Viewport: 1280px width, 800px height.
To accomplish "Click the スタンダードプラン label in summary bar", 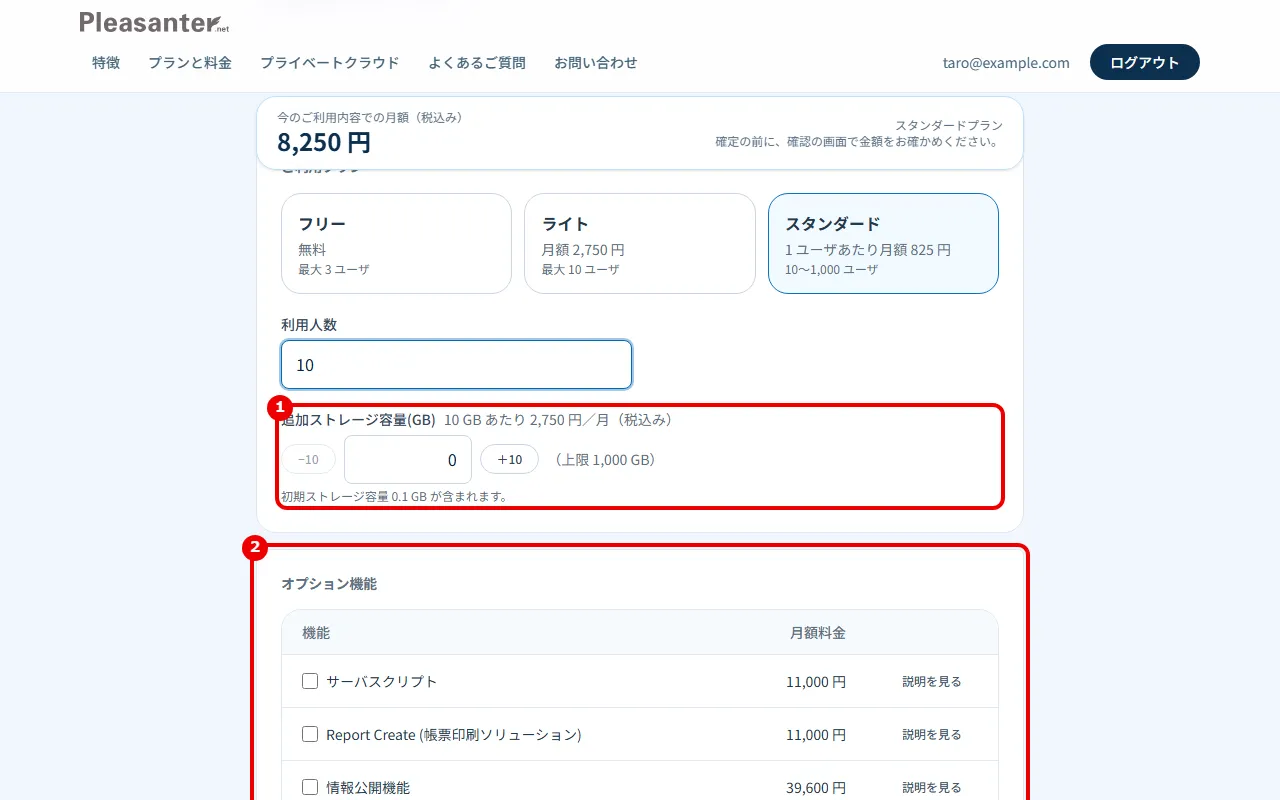I will click(949, 125).
